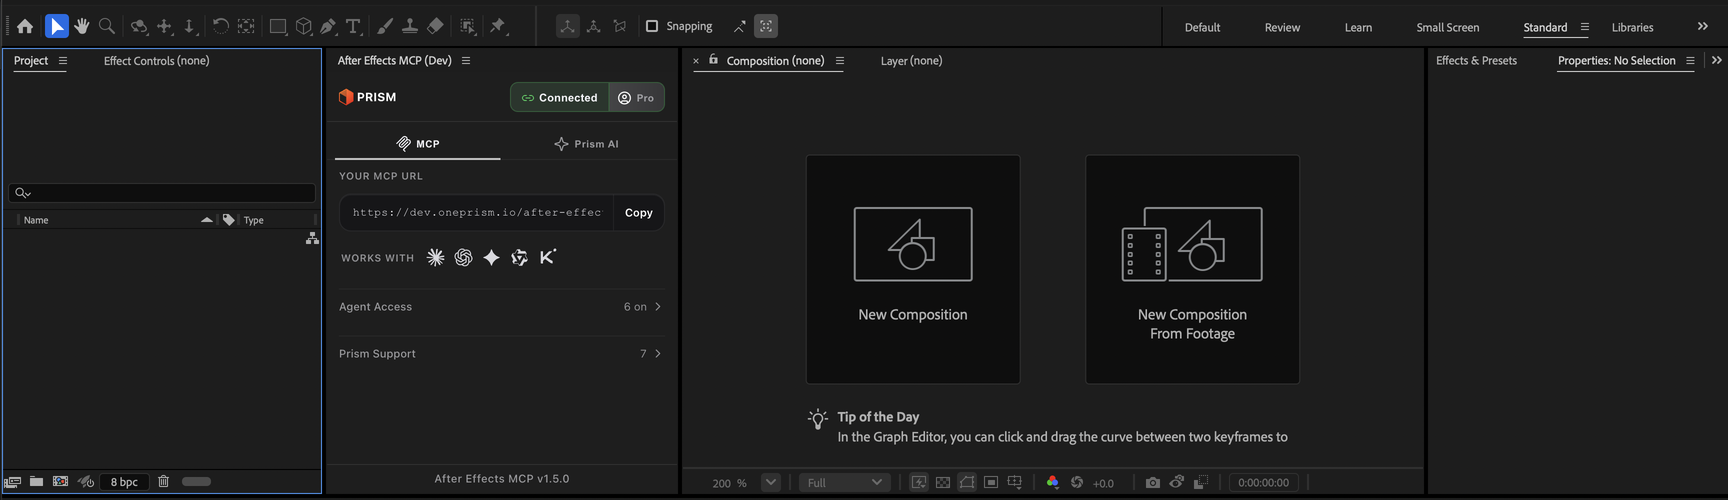Select the Pan Behind anchor point tool
Viewport: 1728px width, 500px height.
[246, 27]
